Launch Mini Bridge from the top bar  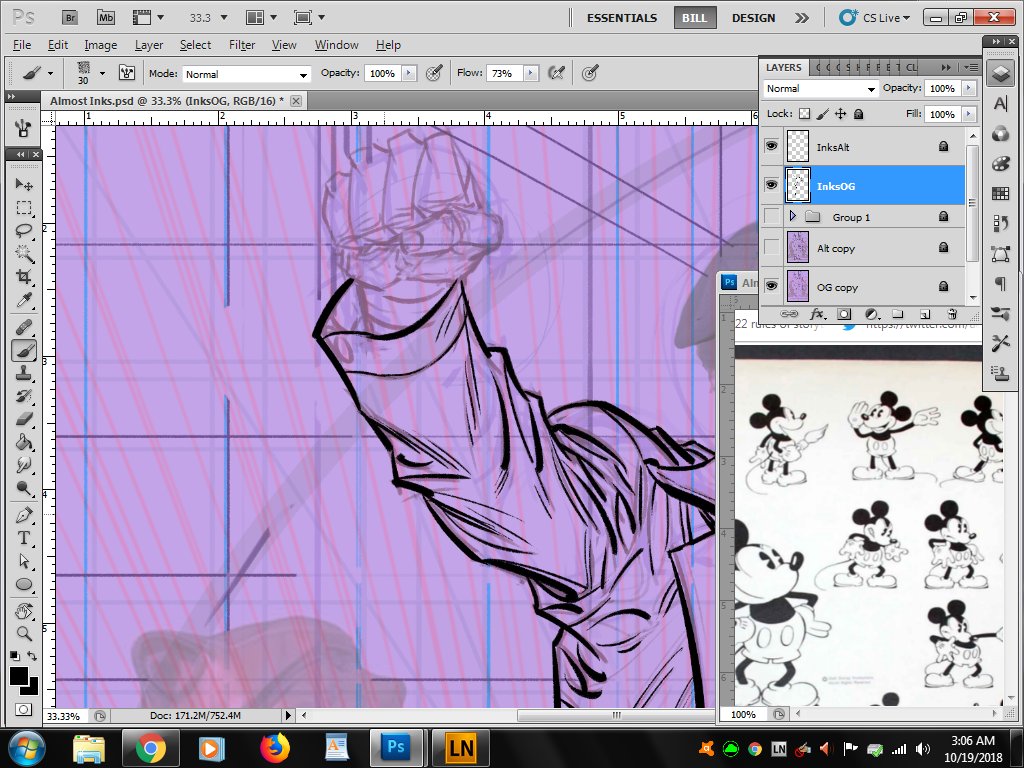(105, 18)
